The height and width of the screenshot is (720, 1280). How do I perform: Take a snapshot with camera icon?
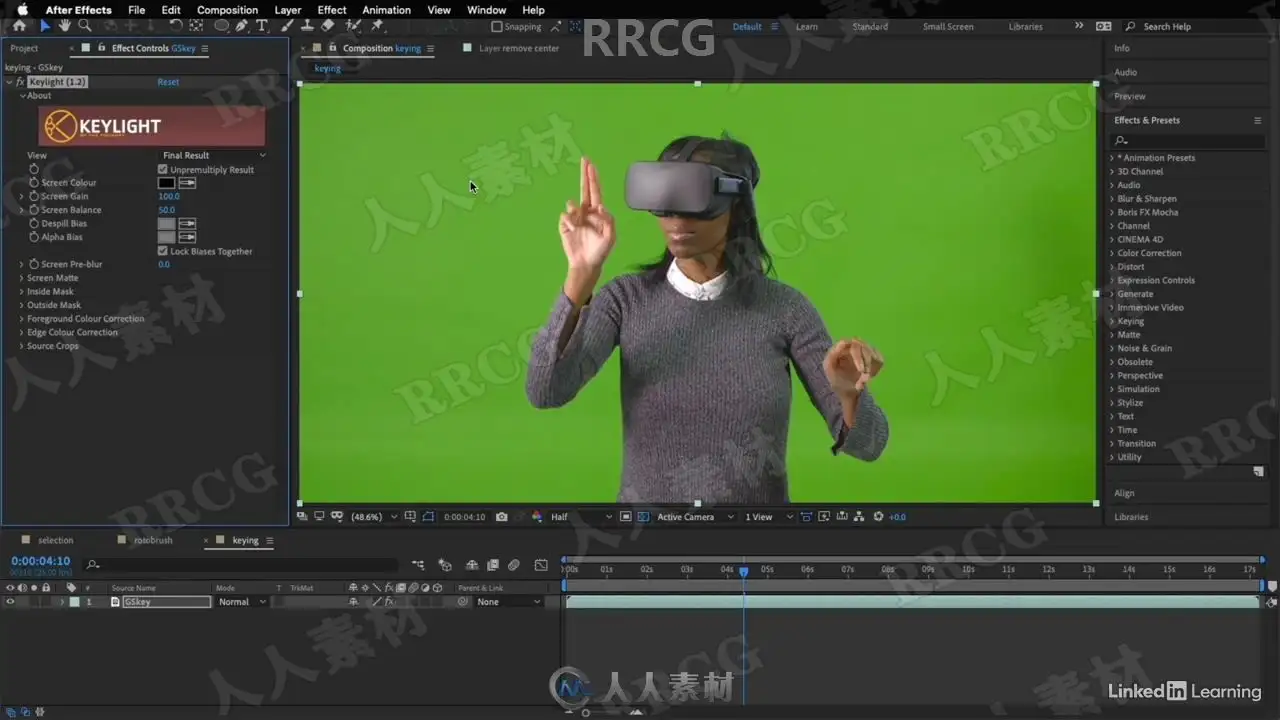(502, 517)
